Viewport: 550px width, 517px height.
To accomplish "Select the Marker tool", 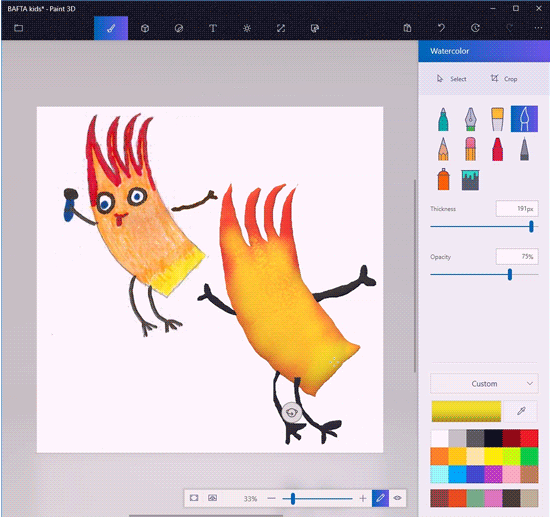I will pyautogui.click(x=443, y=119).
